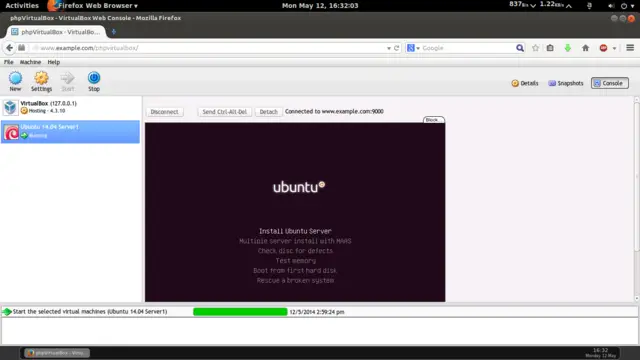Click the Adblock red icon
The image size is (640, 360).
[603, 48]
